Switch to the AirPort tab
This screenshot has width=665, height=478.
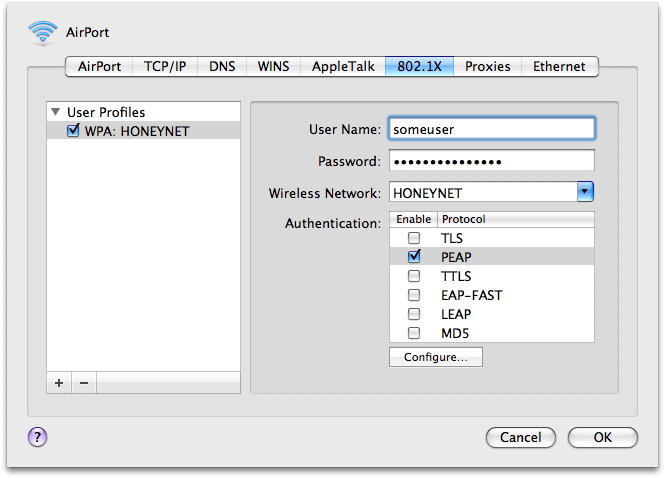tap(99, 67)
